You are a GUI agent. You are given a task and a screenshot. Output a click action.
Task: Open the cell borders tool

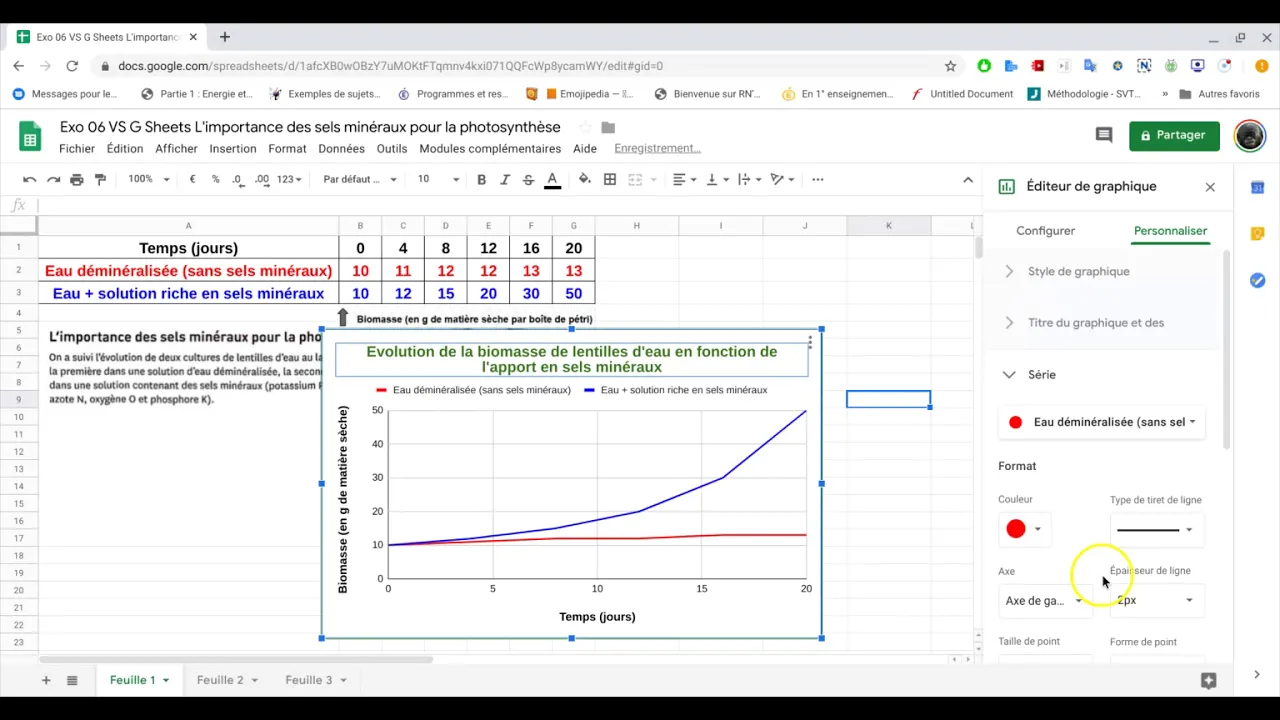(x=610, y=179)
